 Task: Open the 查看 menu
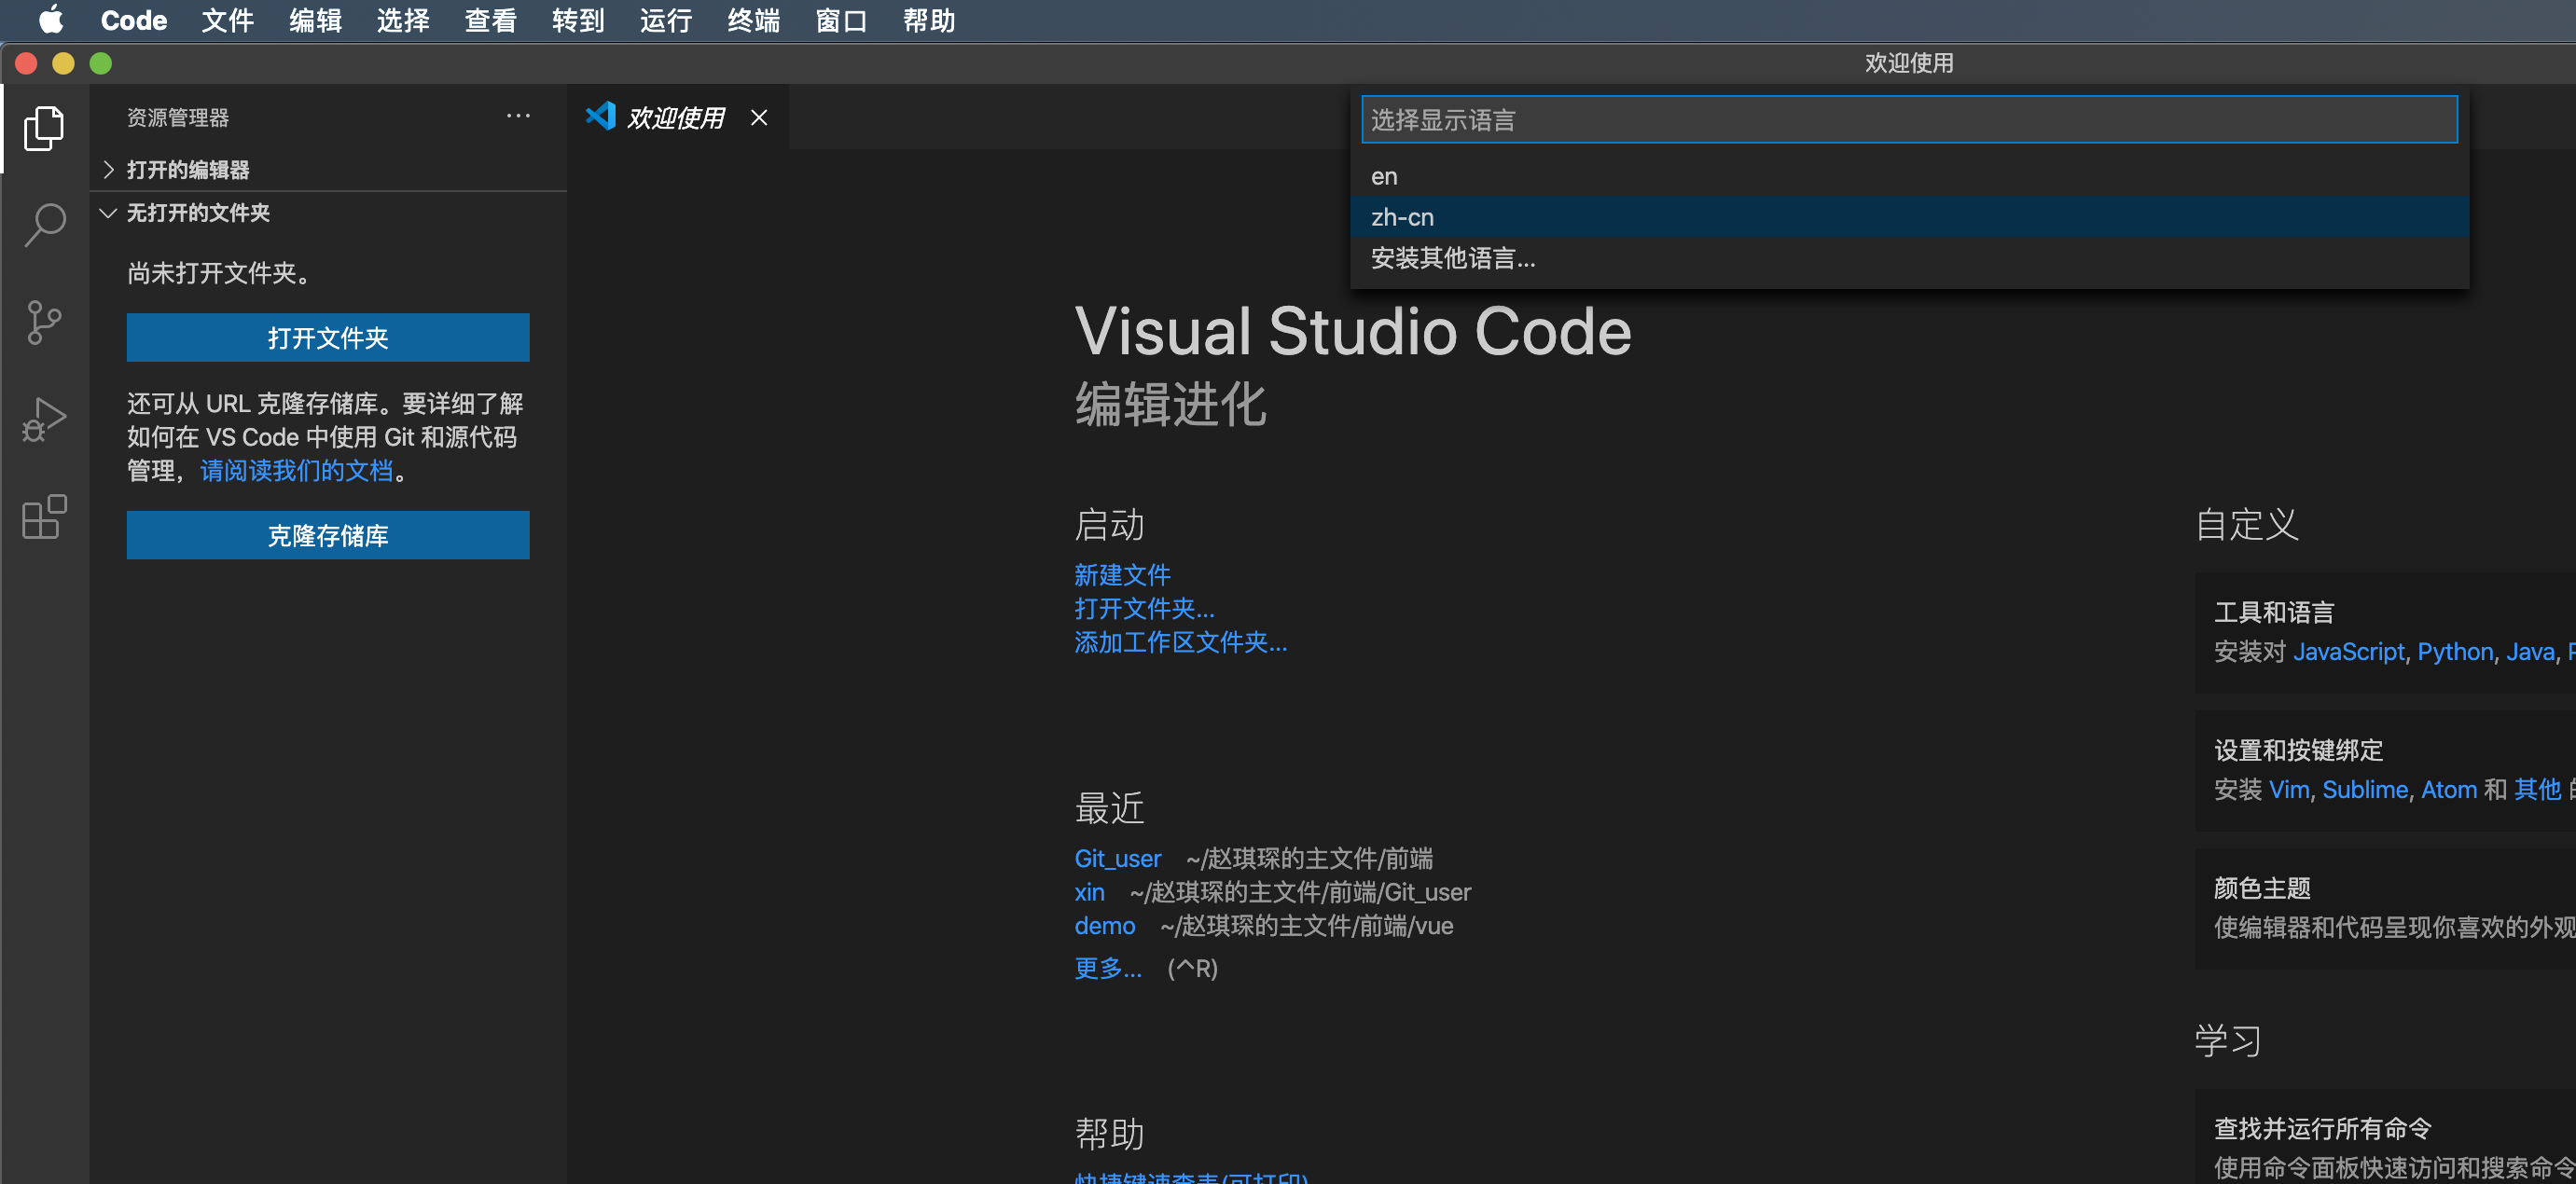tap(490, 20)
